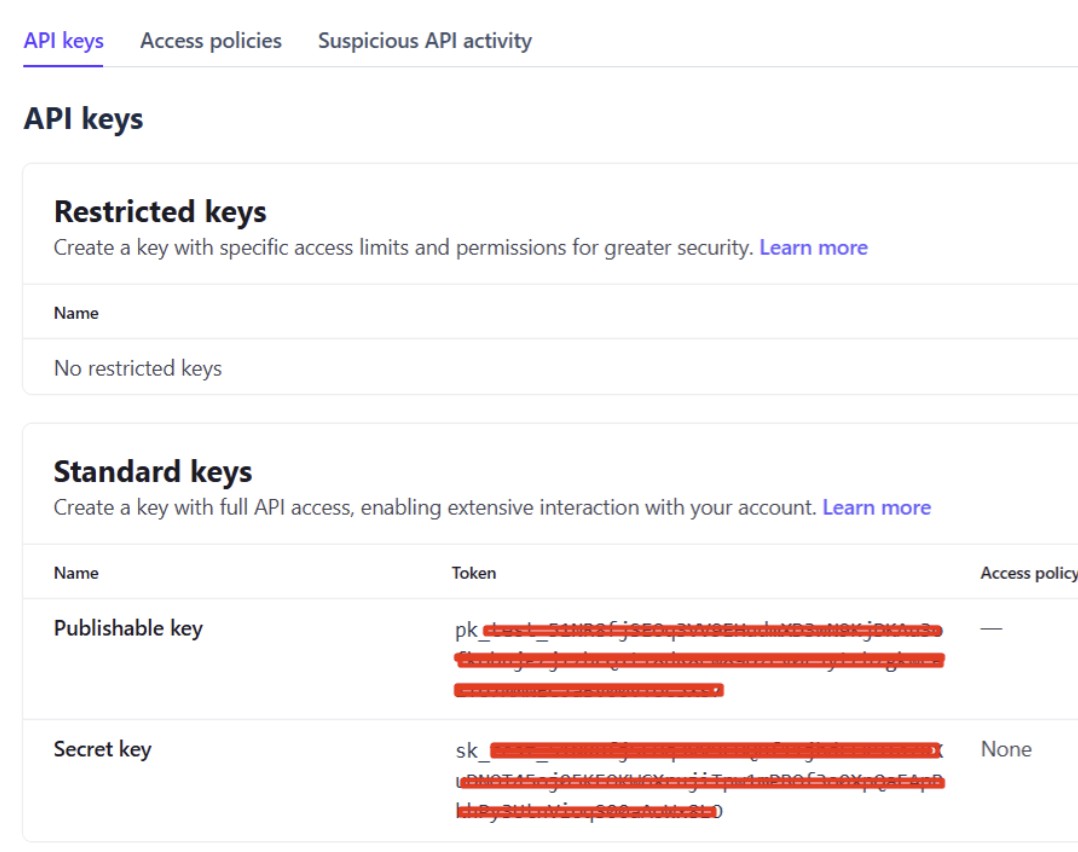Select the Secret key name label

point(102,749)
